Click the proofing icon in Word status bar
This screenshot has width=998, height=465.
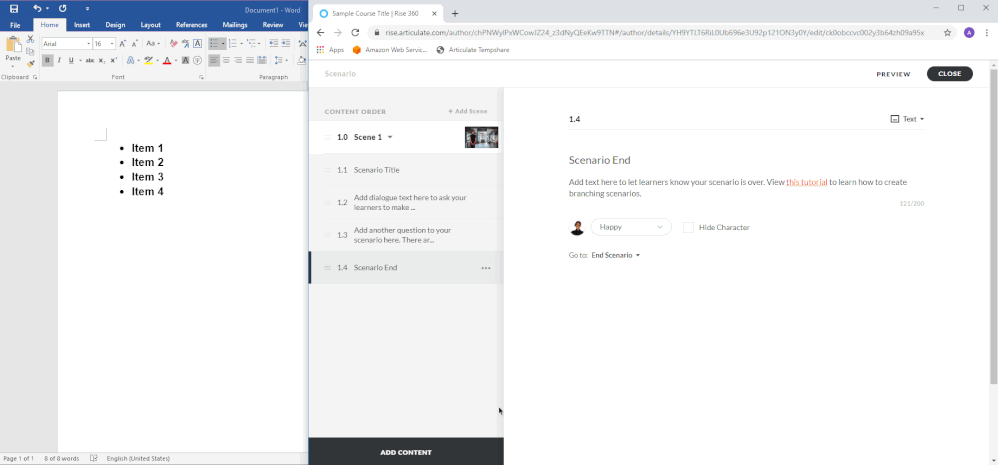point(94,458)
